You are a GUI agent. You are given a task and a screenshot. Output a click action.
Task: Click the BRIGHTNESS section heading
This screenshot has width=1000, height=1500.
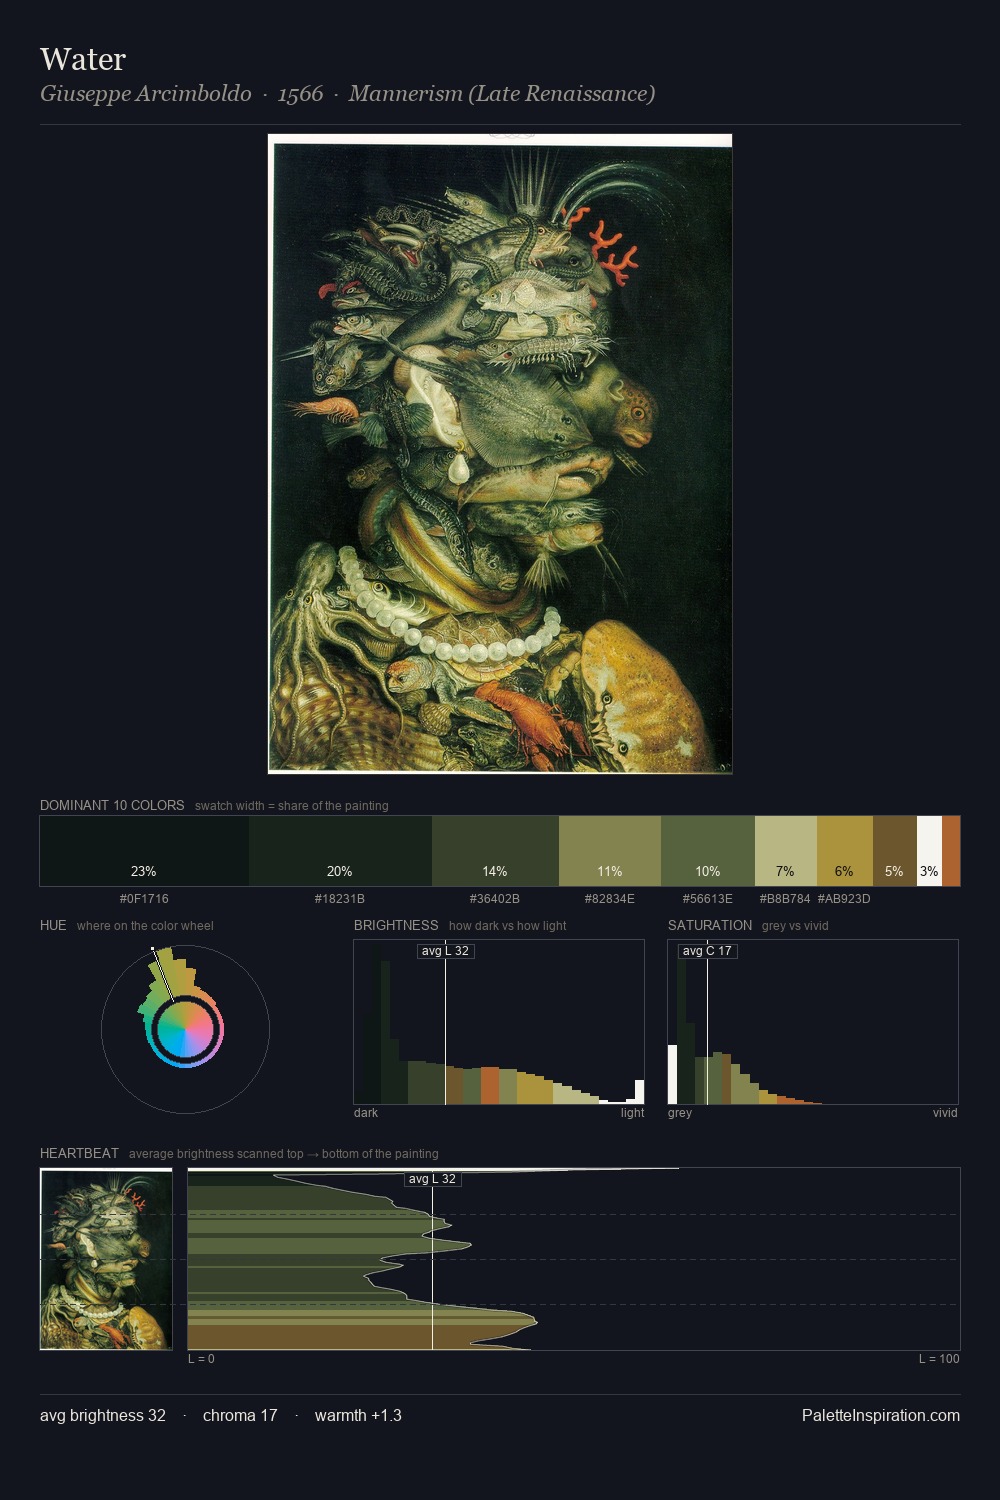[396, 925]
